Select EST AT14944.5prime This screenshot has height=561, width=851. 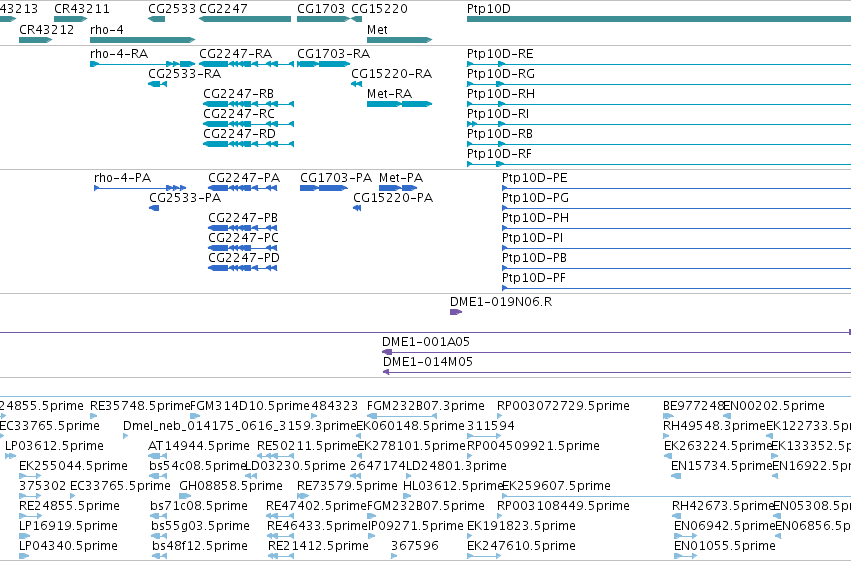coord(199,446)
